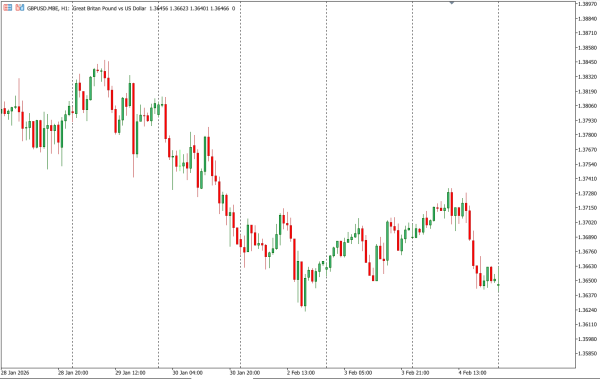The height and width of the screenshot is (379, 600).
Task: Click the chart shift triangle marker at top
Action: point(452,2)
